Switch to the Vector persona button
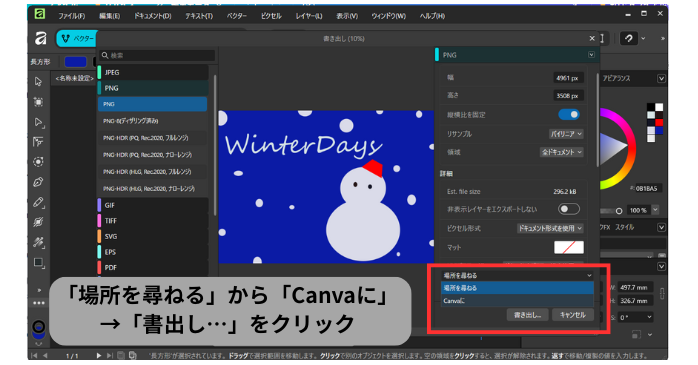This screenshot has height=365, width=698. [x=77, y=39]
